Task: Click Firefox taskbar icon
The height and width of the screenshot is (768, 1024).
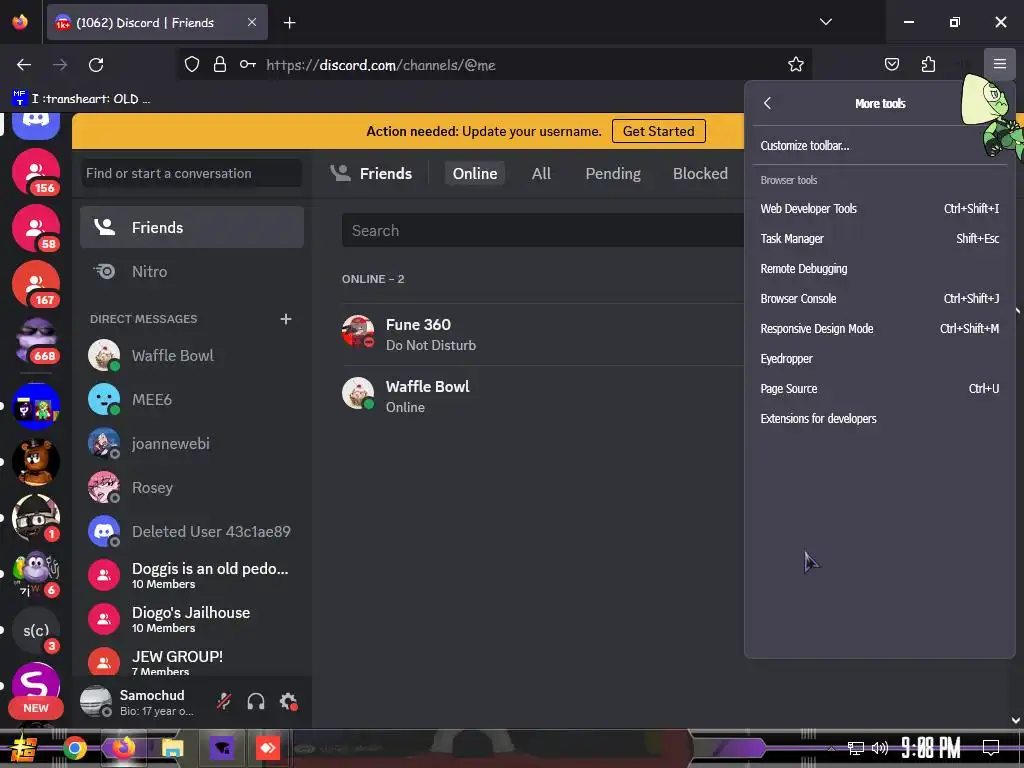Action: tap(124, 748)
